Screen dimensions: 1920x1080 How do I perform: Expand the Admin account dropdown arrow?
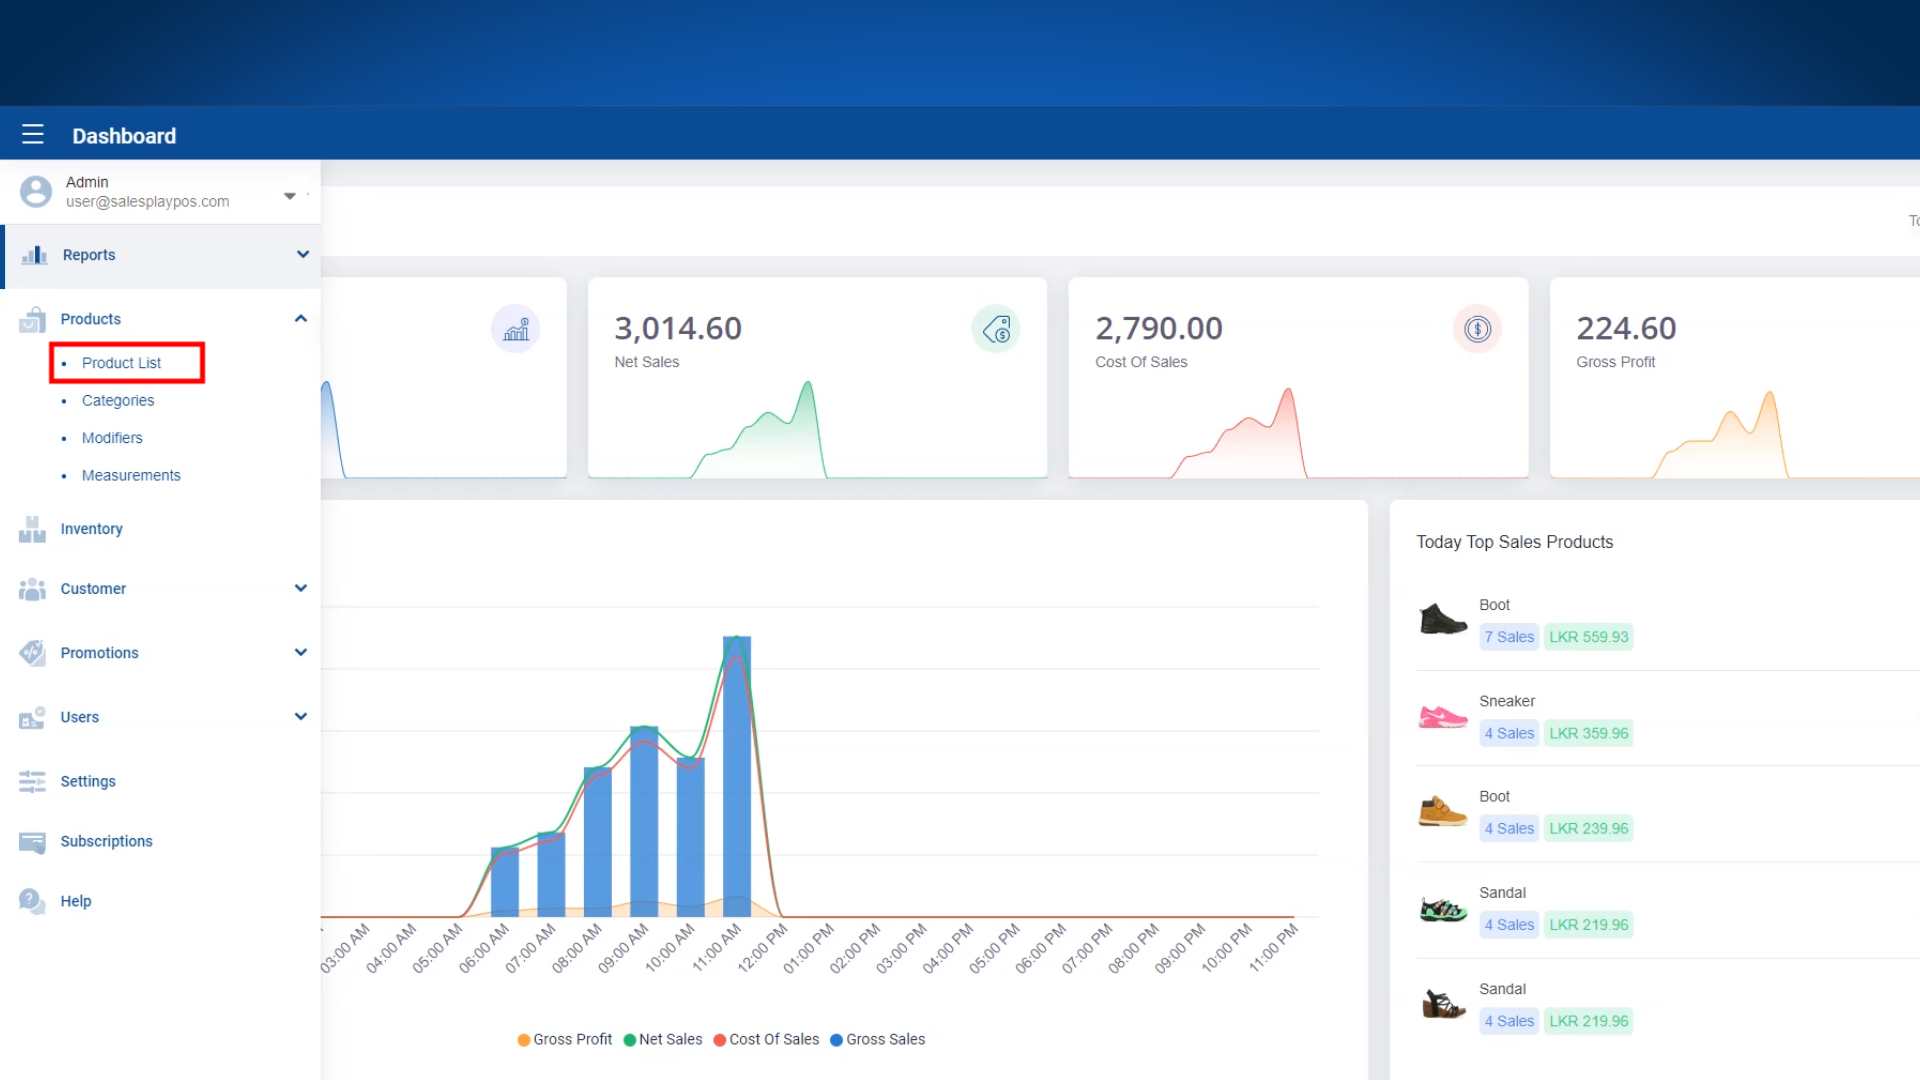(290, 196)
